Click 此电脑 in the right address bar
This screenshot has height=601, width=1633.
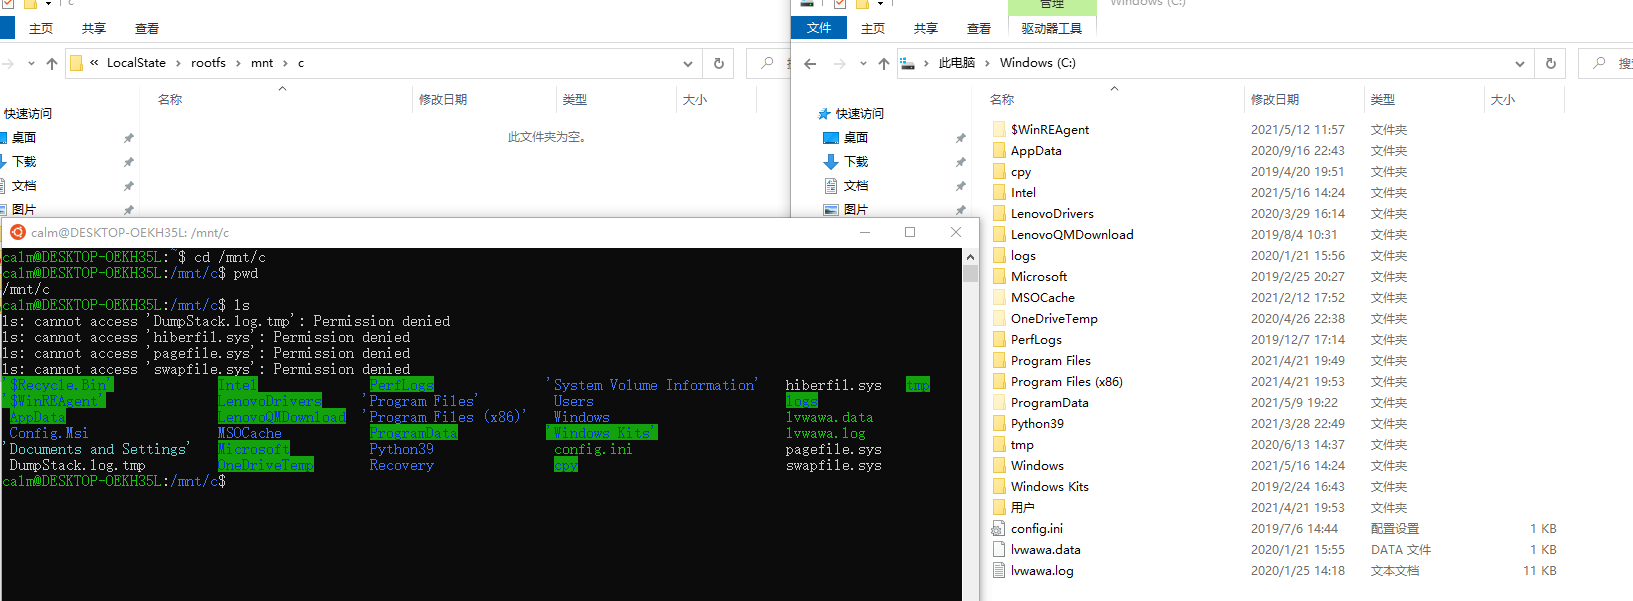pyautogui.click(x=957, y=63)
